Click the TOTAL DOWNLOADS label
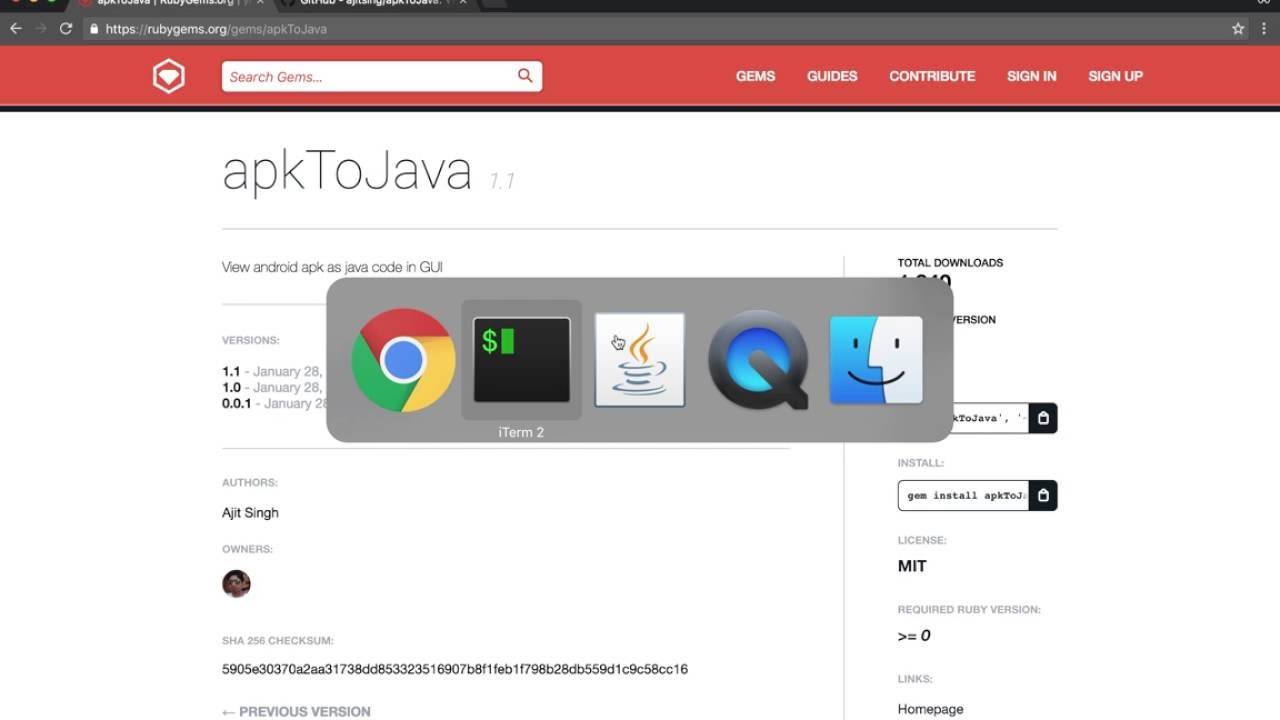 [950, 262]
